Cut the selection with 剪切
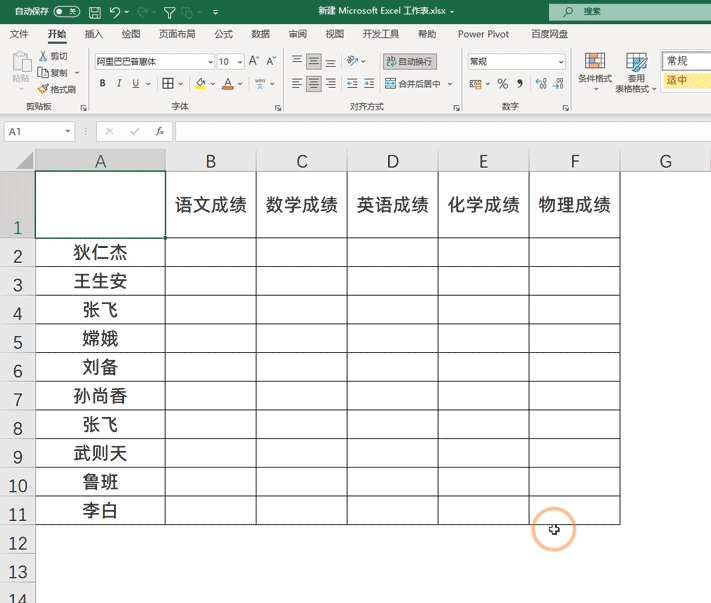The image size is (711, 603). (x=53, y=56)
